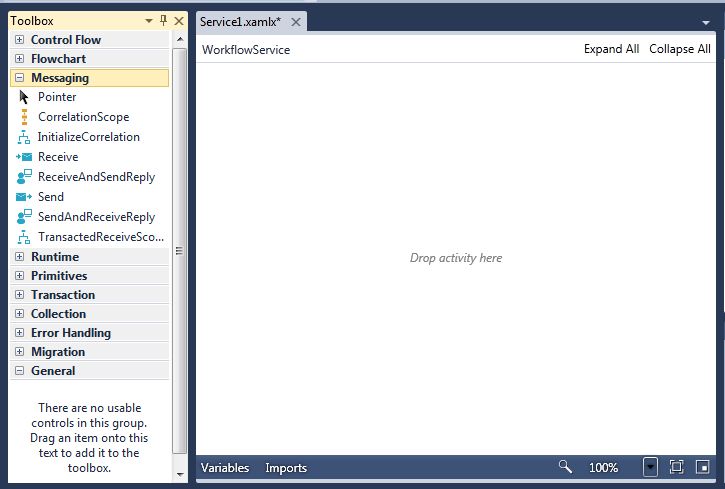Click the Send envelope icon
725x489 pixels.
click(24, 197)
